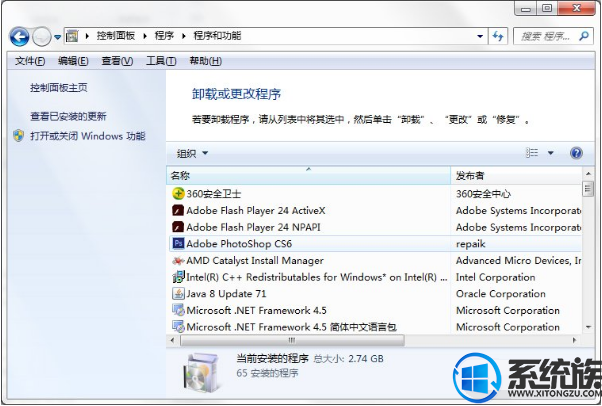The image size is (602, 406).
Task: Click the Java 8 Update 71 icon
Action: [x=178, y=293]
